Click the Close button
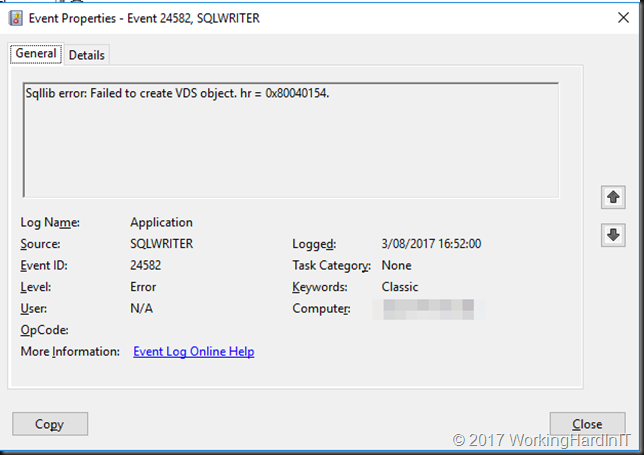This screenshot has height=455, width=644. [x=587, y=424]
